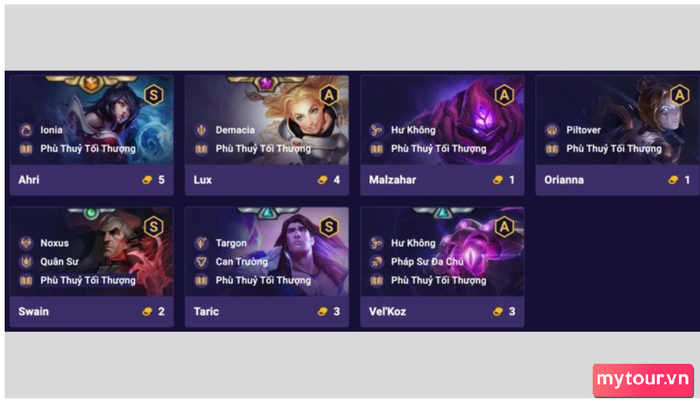
Task: Click the Quân Sư trait icon on Swain's card
Action: point(26,262)
